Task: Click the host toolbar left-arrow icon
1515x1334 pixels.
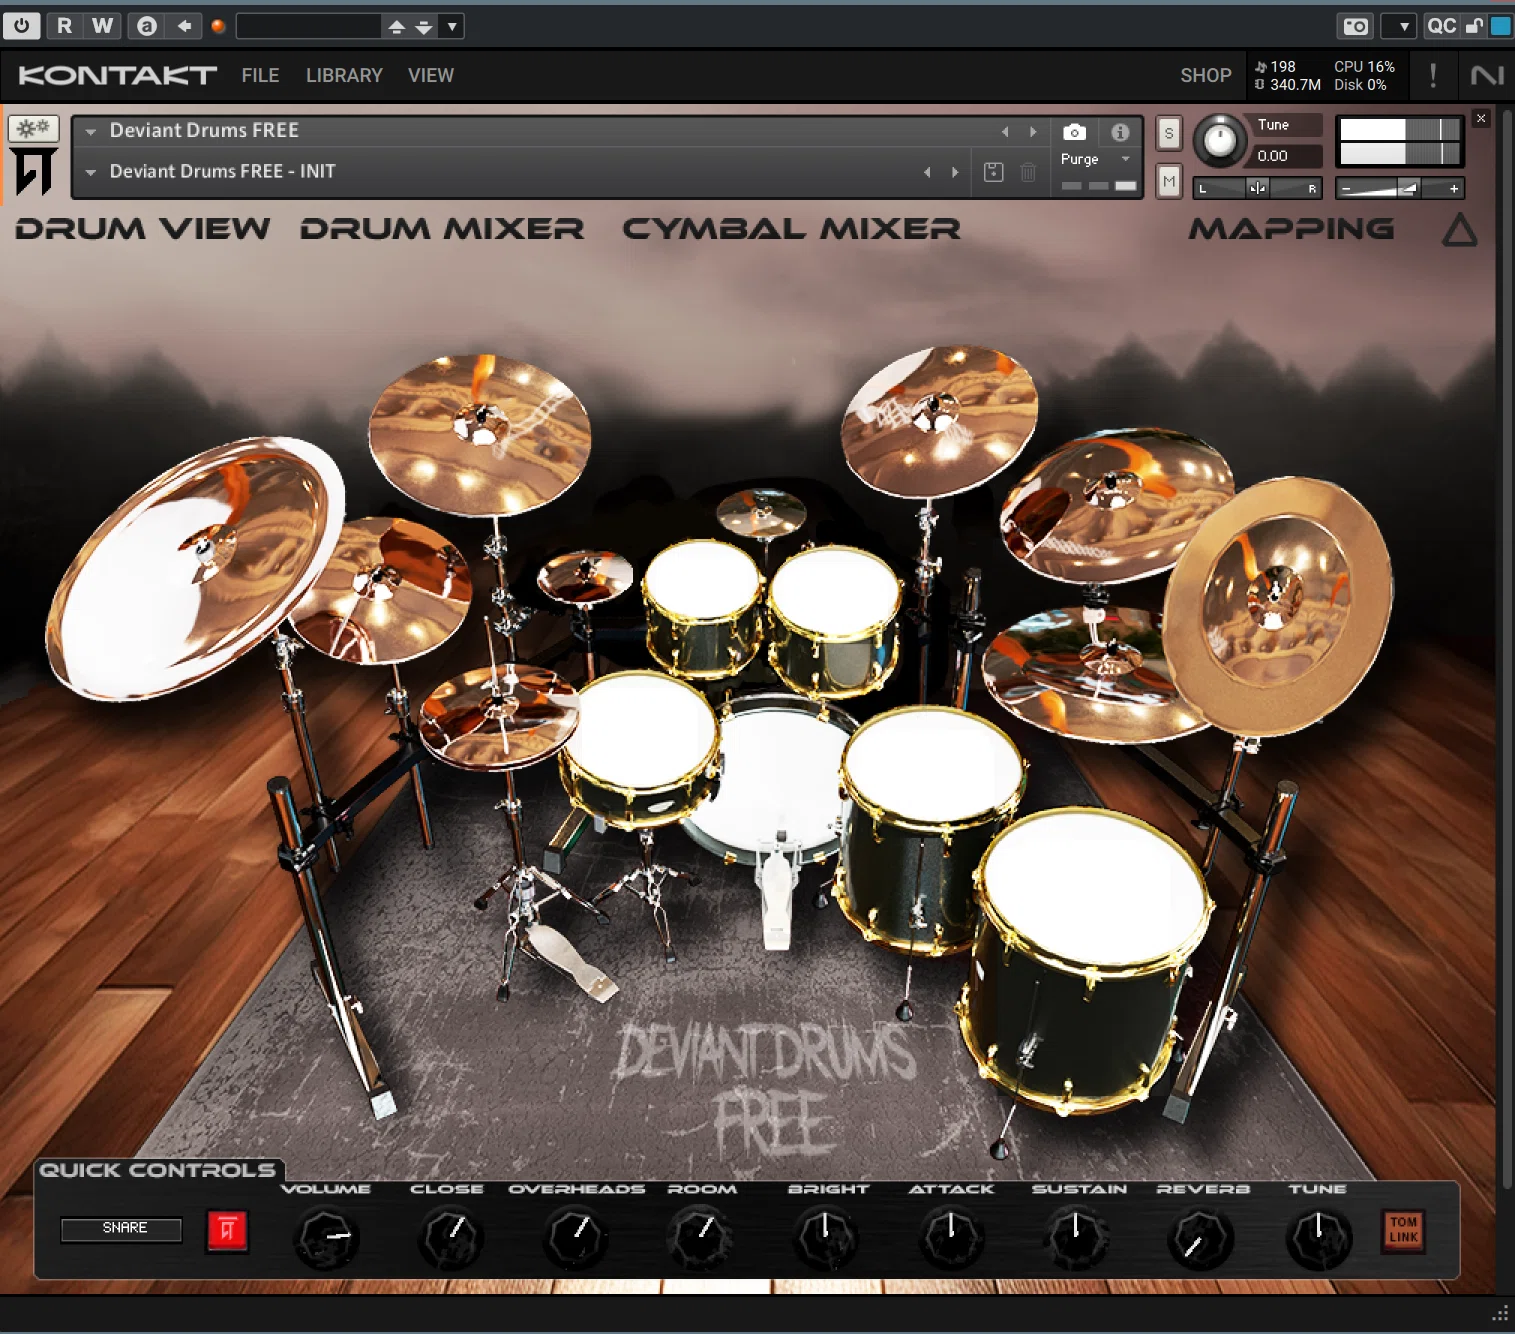Action: tap(184, 26)
